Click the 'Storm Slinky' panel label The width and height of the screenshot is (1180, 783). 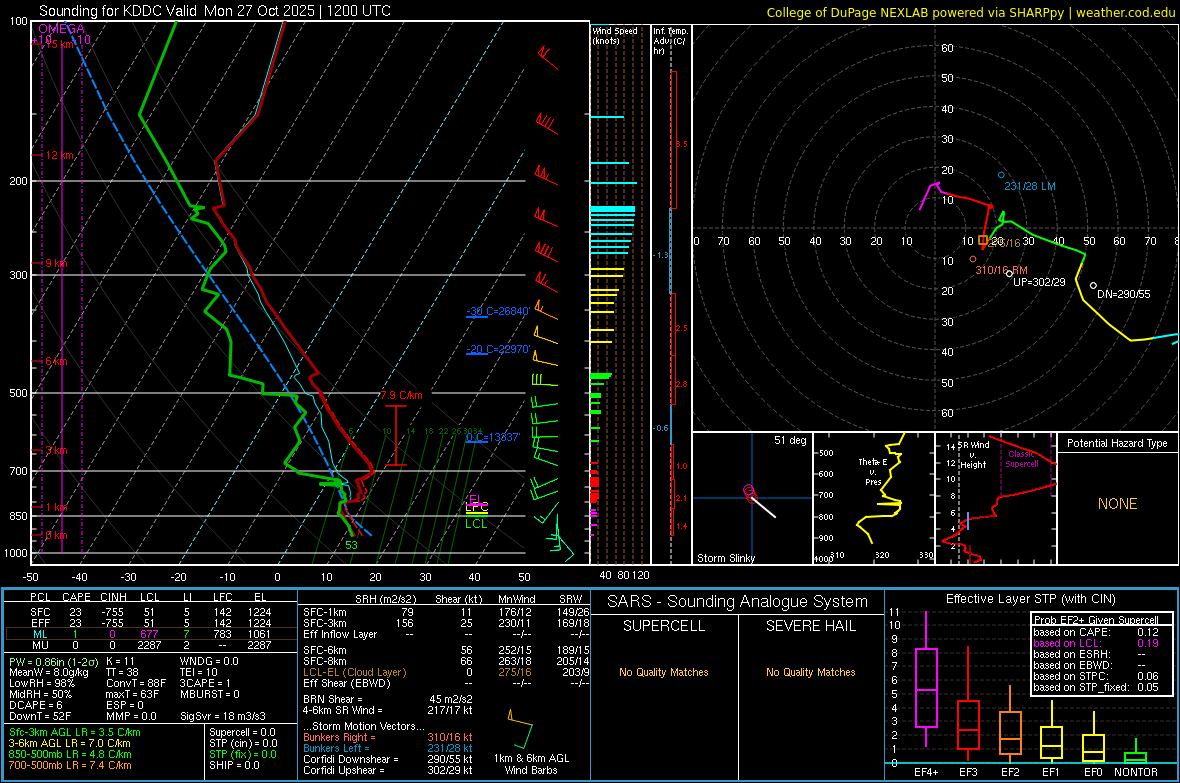click(x=725, y=558)
